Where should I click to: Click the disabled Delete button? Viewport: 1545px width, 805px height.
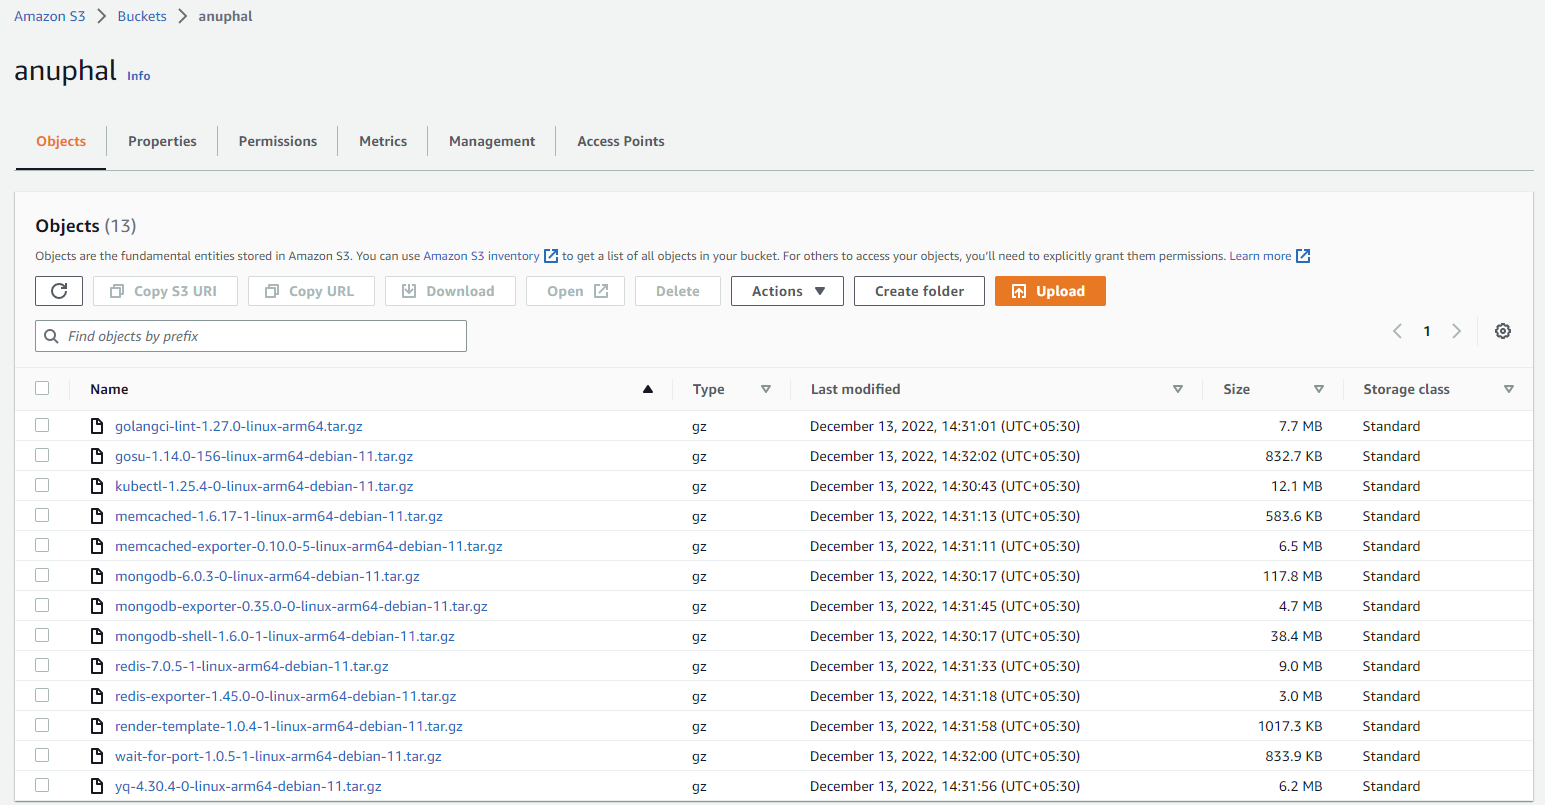[678, 291]
